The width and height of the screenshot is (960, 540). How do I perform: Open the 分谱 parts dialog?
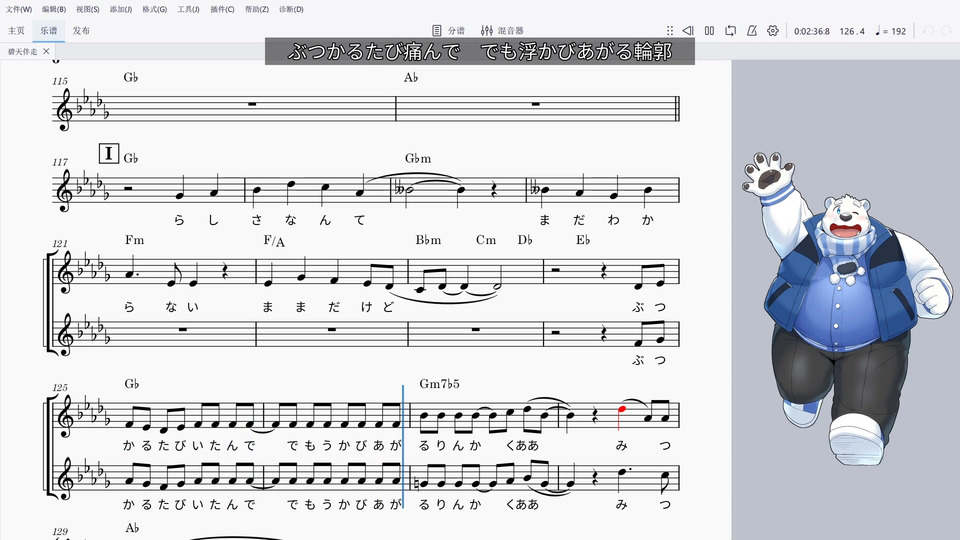tap(448, 31)
